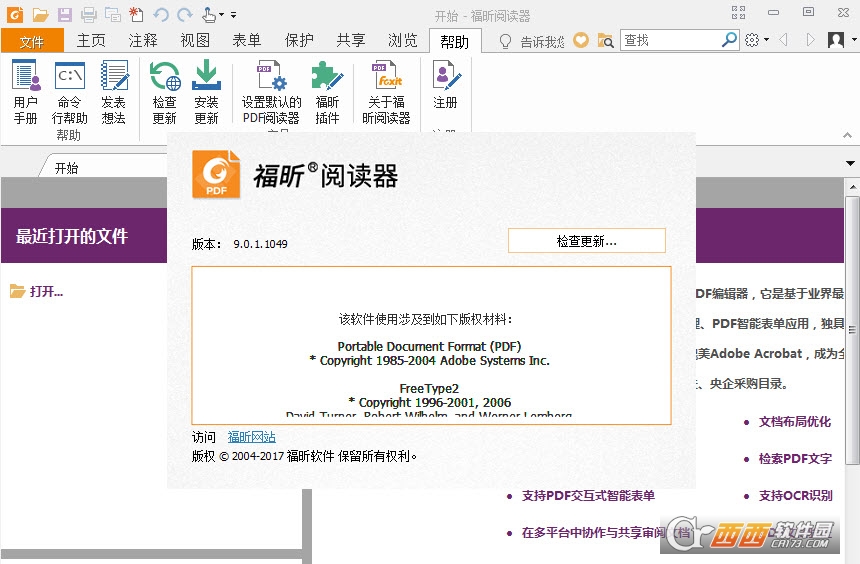This screenshot has width=860, height=564.
Task: Click the hand touch mode icon
Action: pos(208,15)
